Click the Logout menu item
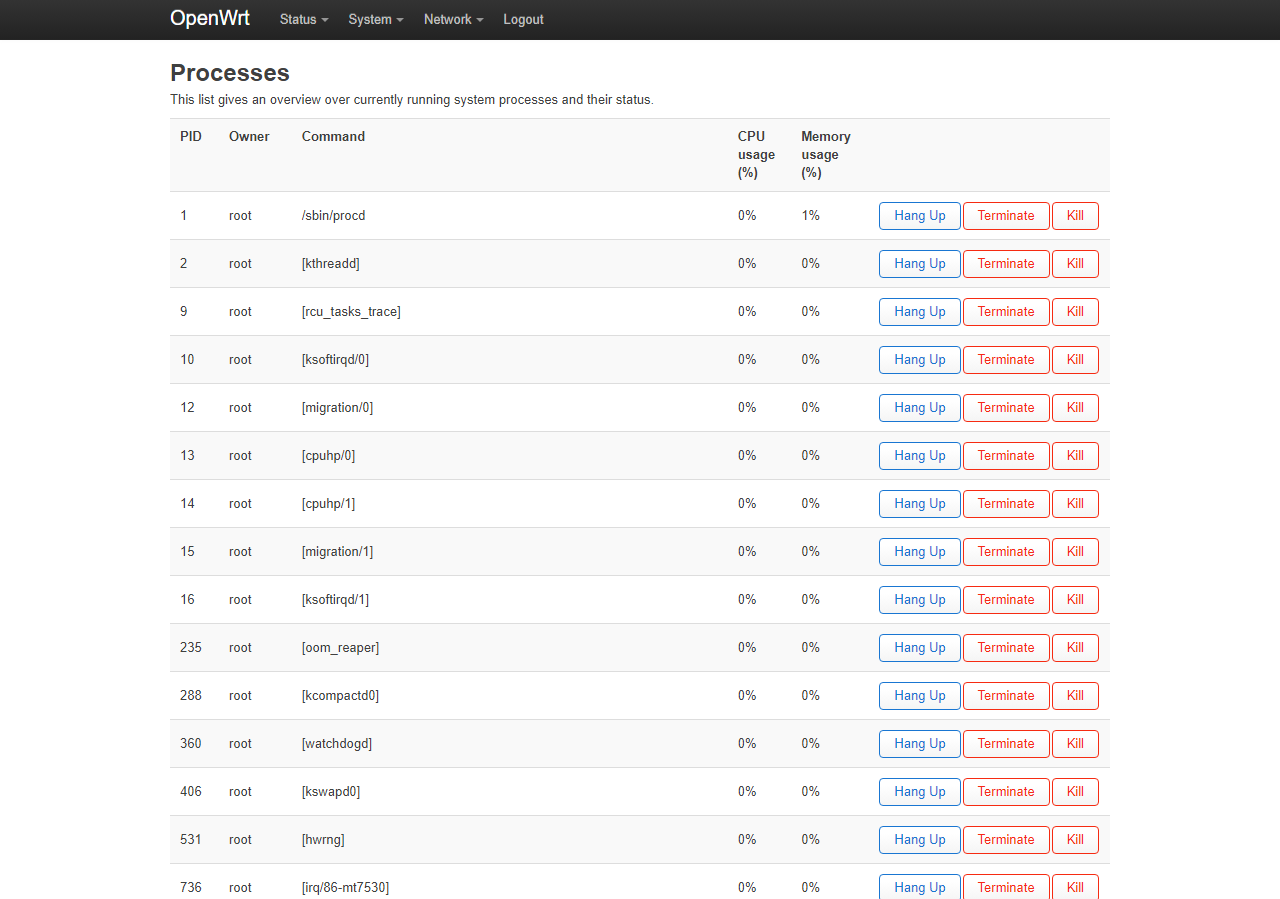The image size is (1280, 899). pos(523,19)
